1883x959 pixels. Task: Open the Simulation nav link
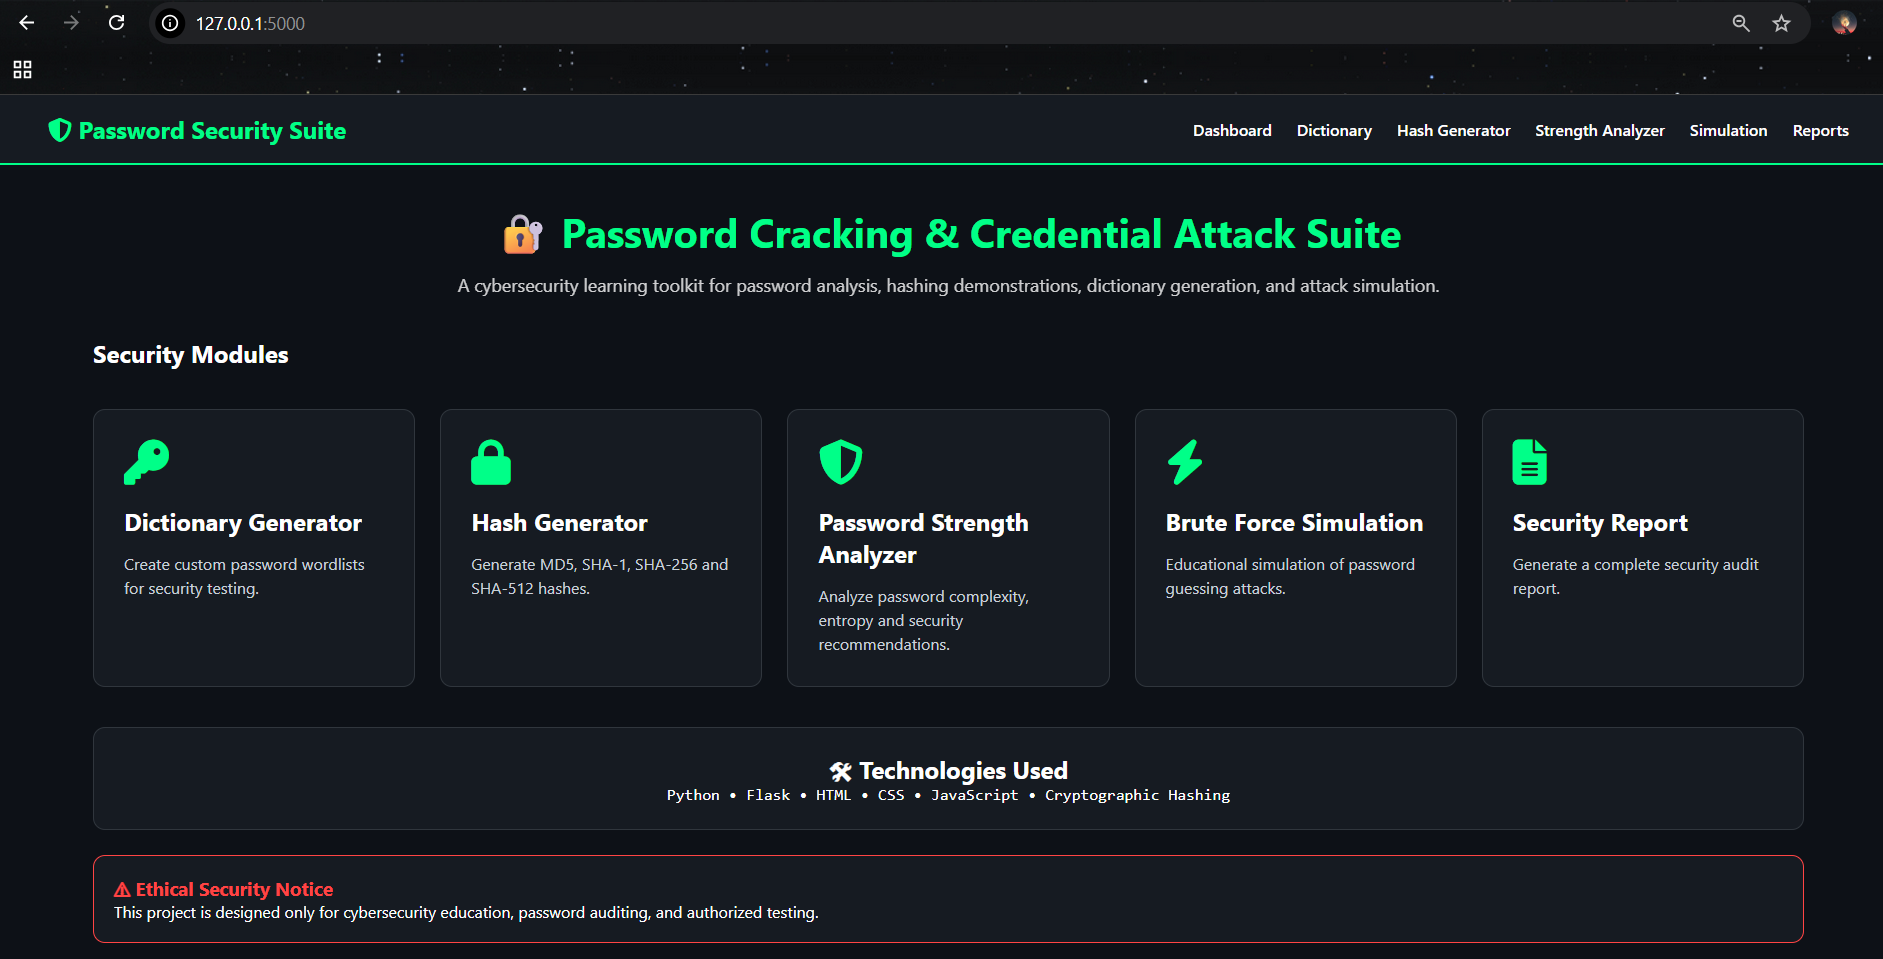(1728, 131)
